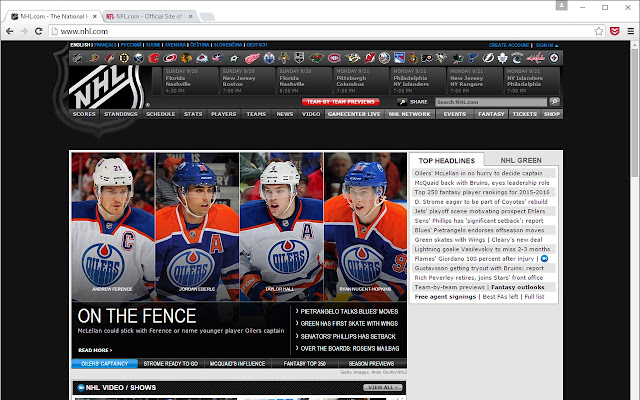Open the Pittsburgh vs Columbus game box
640x400 pixels.
[x=360, y=81]
